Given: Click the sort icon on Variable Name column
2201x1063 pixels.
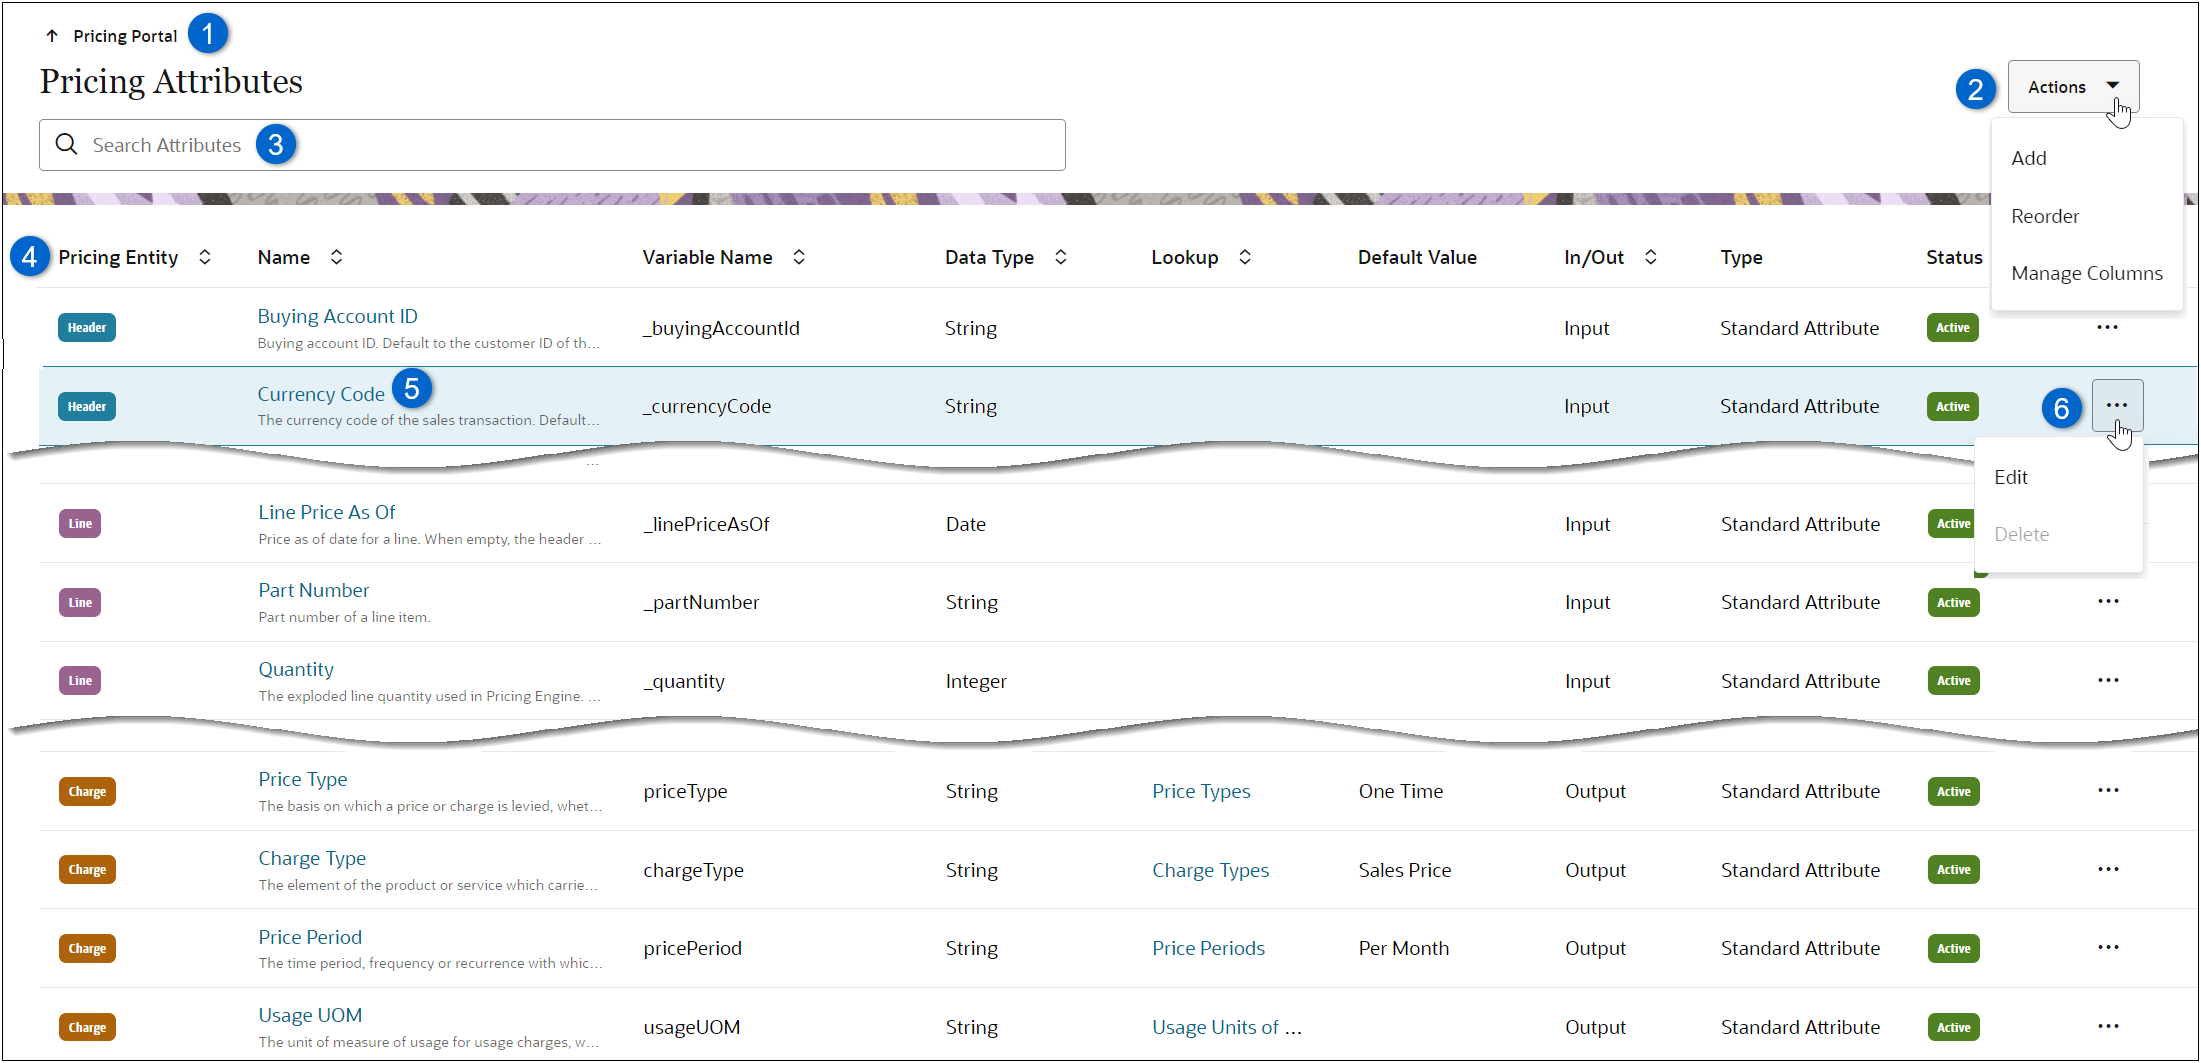Looking at the screenshot, I should [x=798, y=257].
